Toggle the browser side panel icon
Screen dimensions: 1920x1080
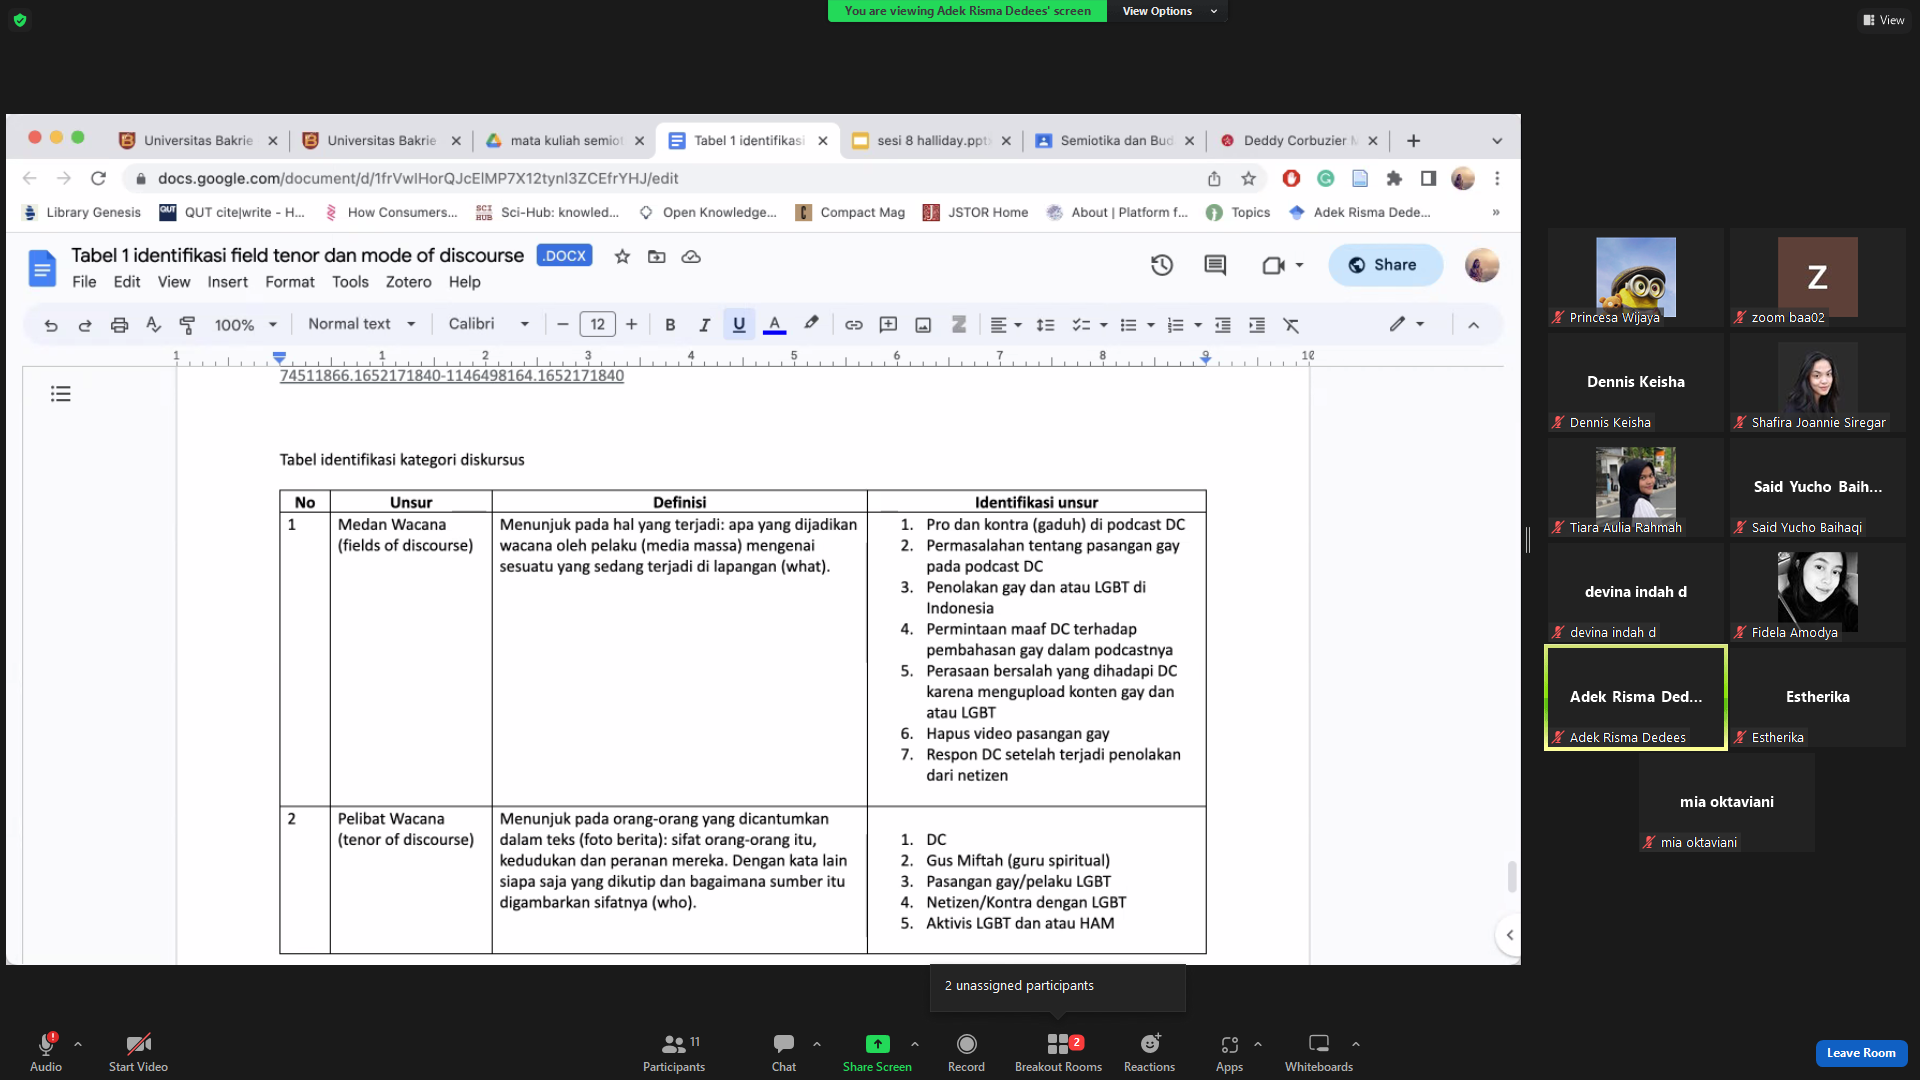(1428, 179)
